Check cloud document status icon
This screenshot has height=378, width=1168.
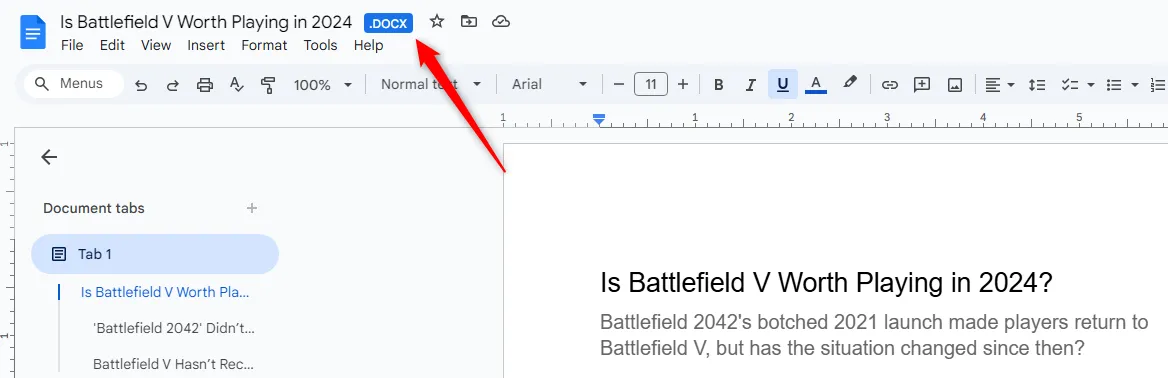(x=501, y=22)
